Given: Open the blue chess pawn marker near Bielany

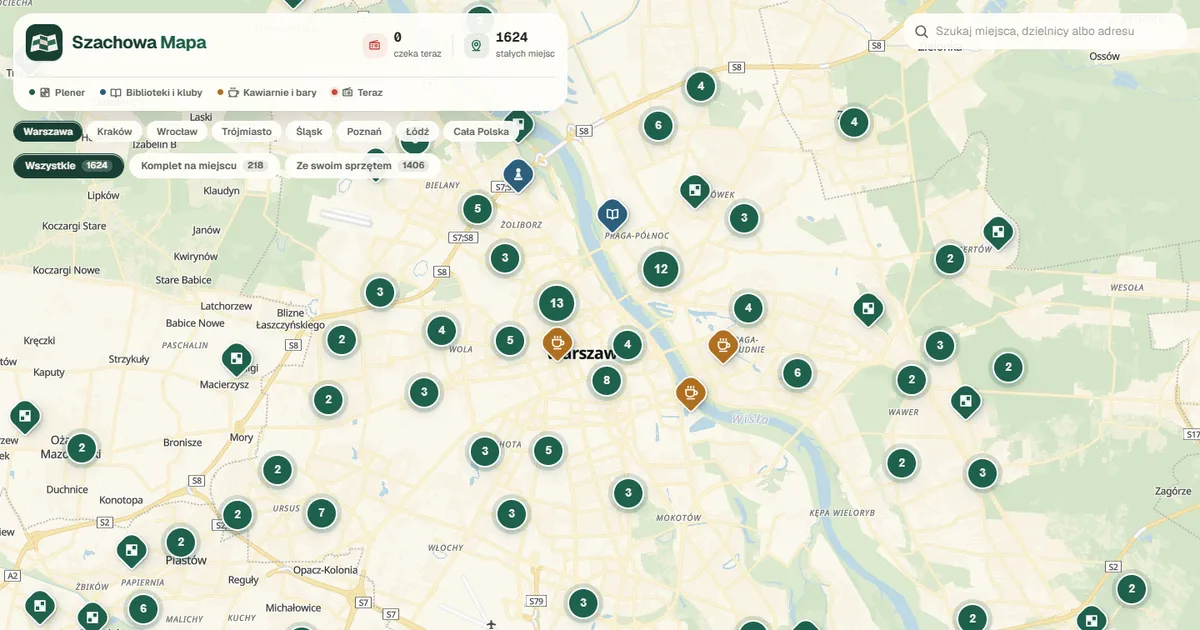Looking at the screenshot, I should (x=518, y=175).
